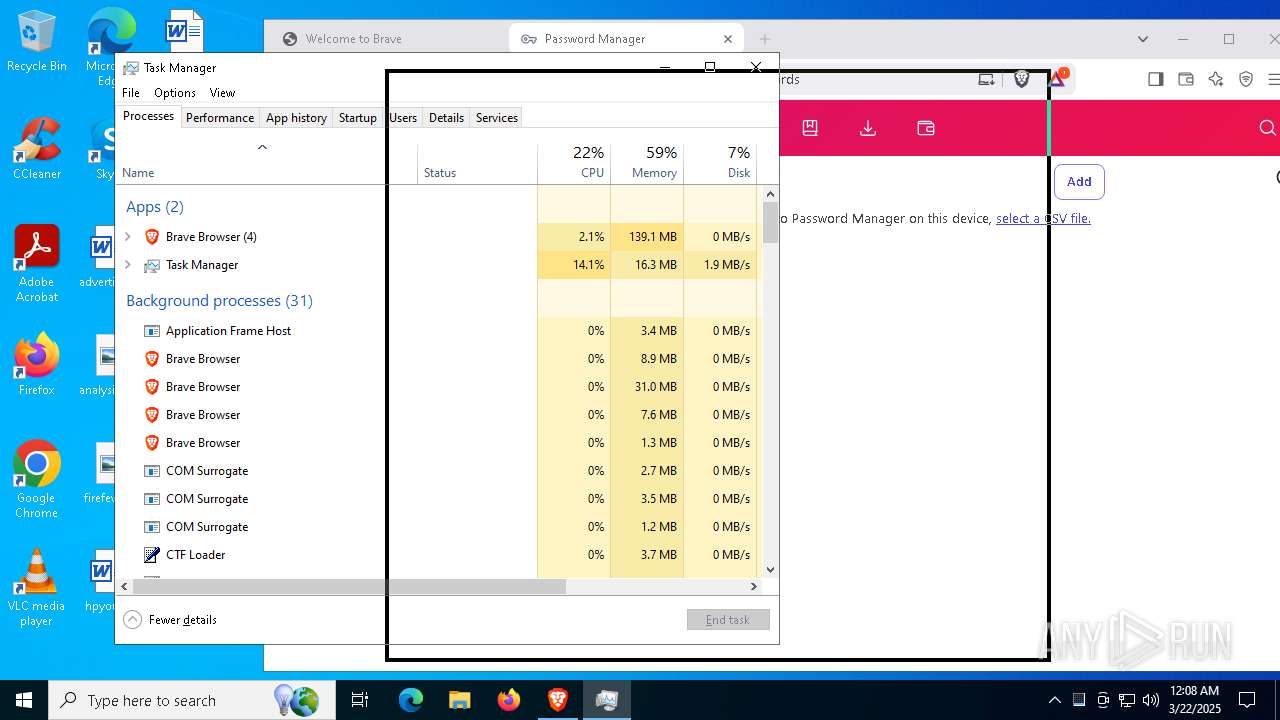
Task: Click Add button in Password Manager
Action: point(1079,181)
